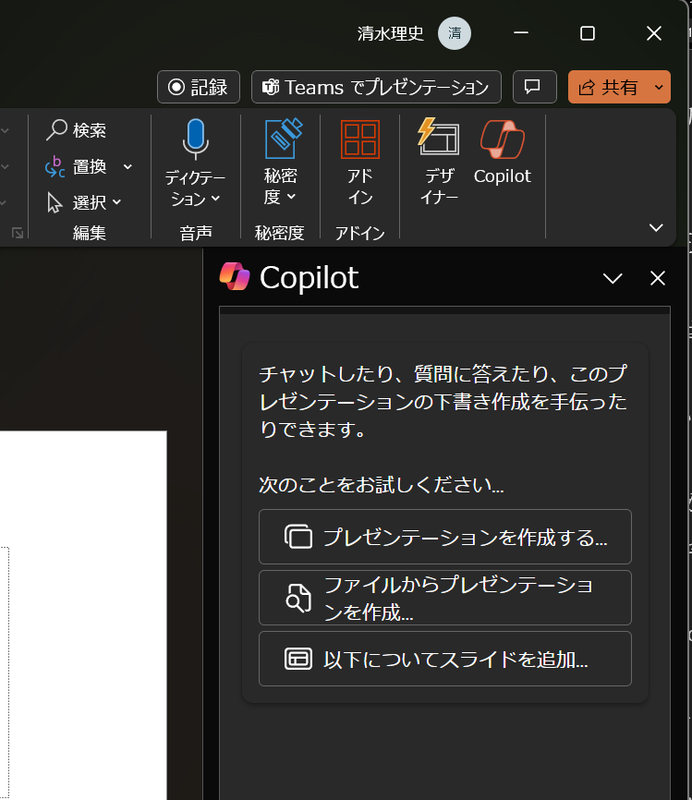Maximize the PowerPoint window
692x800 pixels.
tap(587, 33)
